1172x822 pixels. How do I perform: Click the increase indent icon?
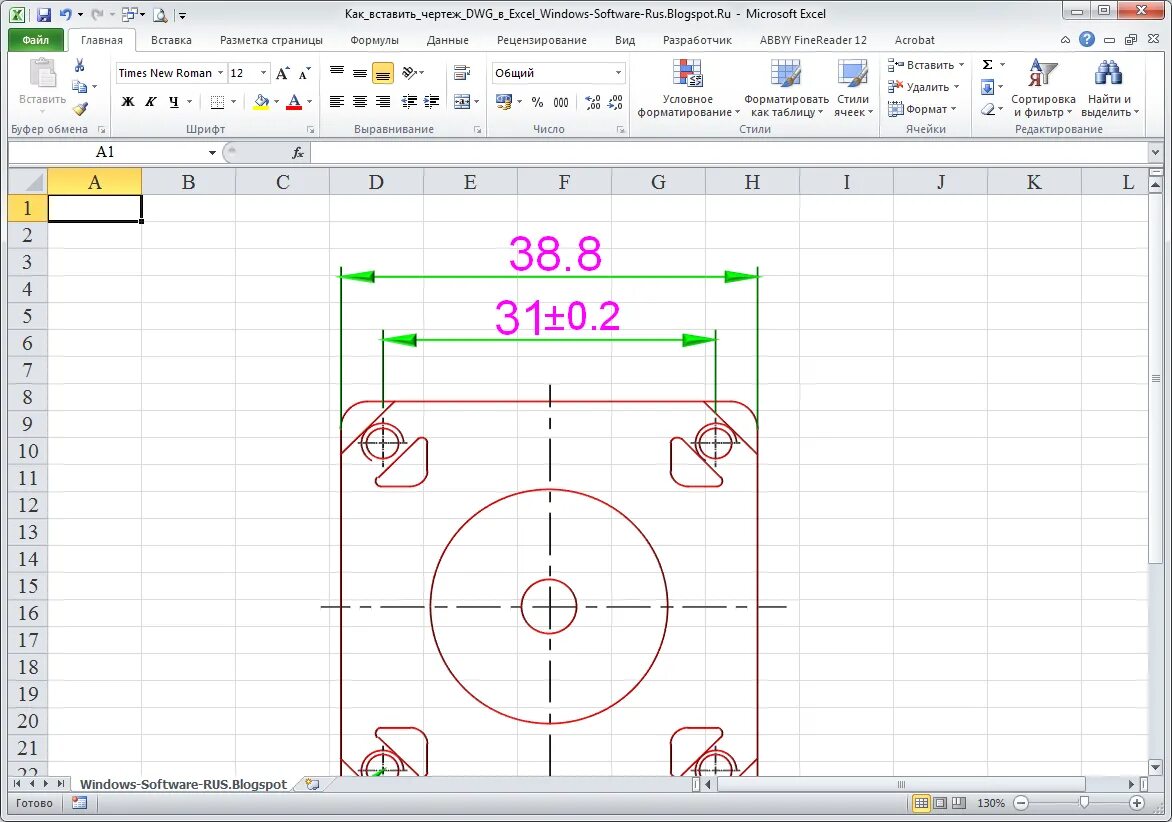432,102
